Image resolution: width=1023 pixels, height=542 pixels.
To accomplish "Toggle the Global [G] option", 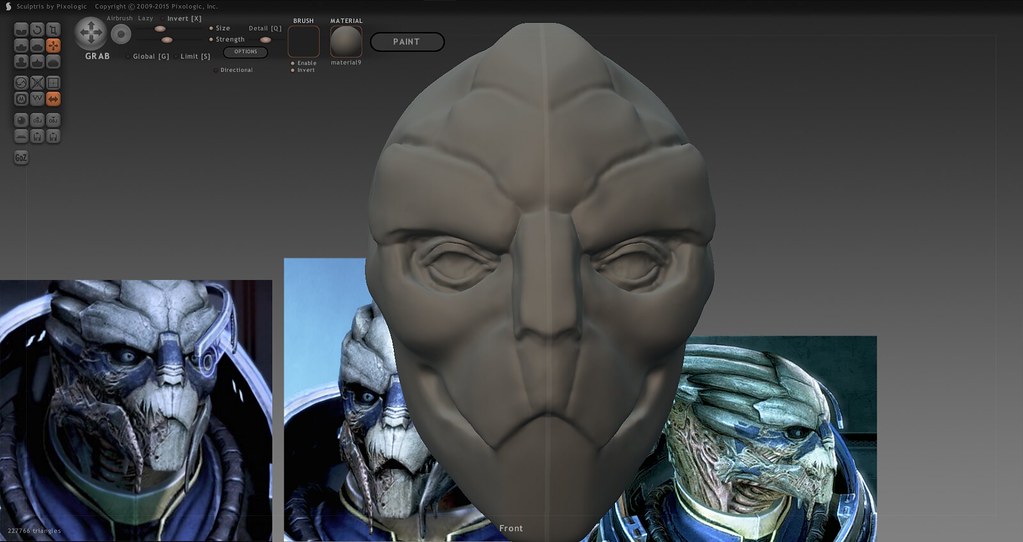I will (x=149, y=56).
